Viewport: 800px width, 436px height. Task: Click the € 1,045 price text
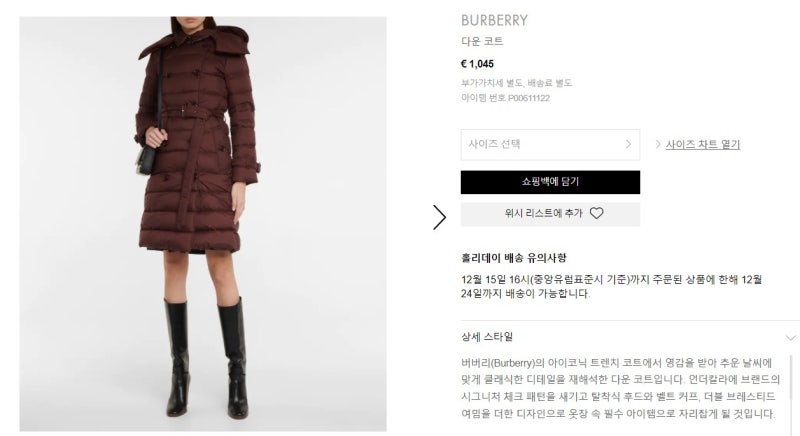pyautogui.click(x=477, y=64)
